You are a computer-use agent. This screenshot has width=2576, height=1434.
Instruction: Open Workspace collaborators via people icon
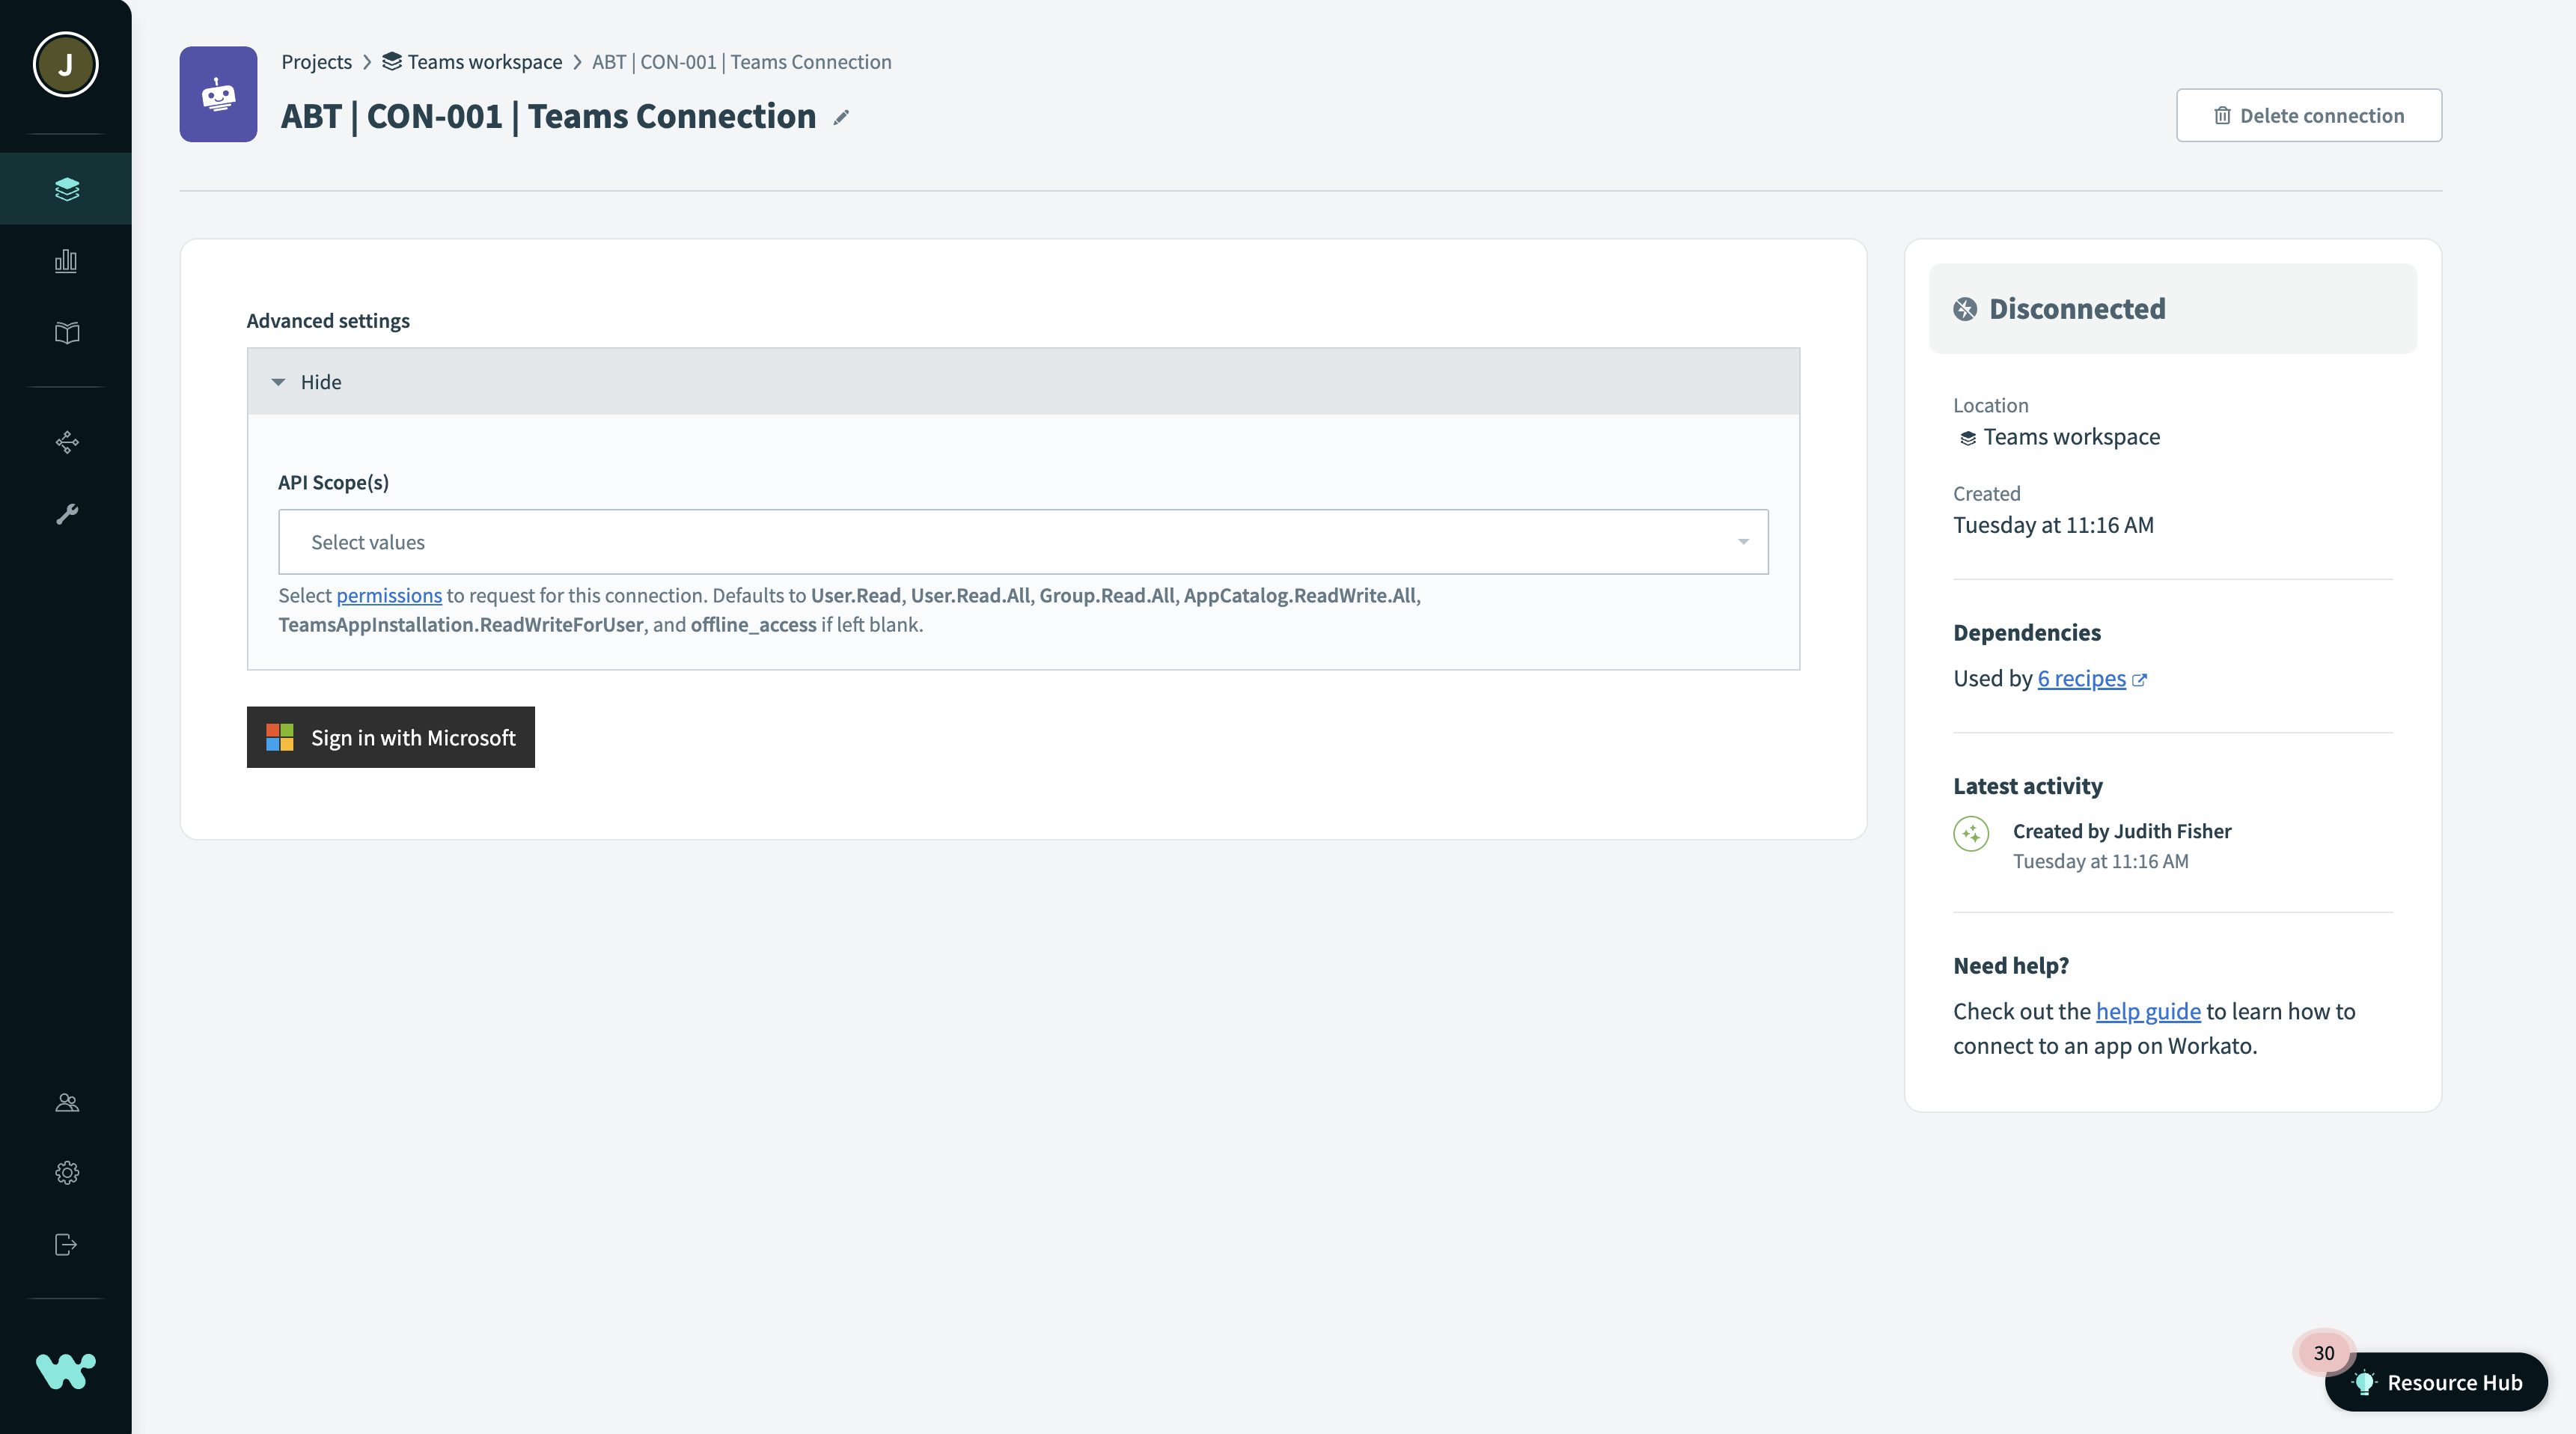coord(66,1102)
